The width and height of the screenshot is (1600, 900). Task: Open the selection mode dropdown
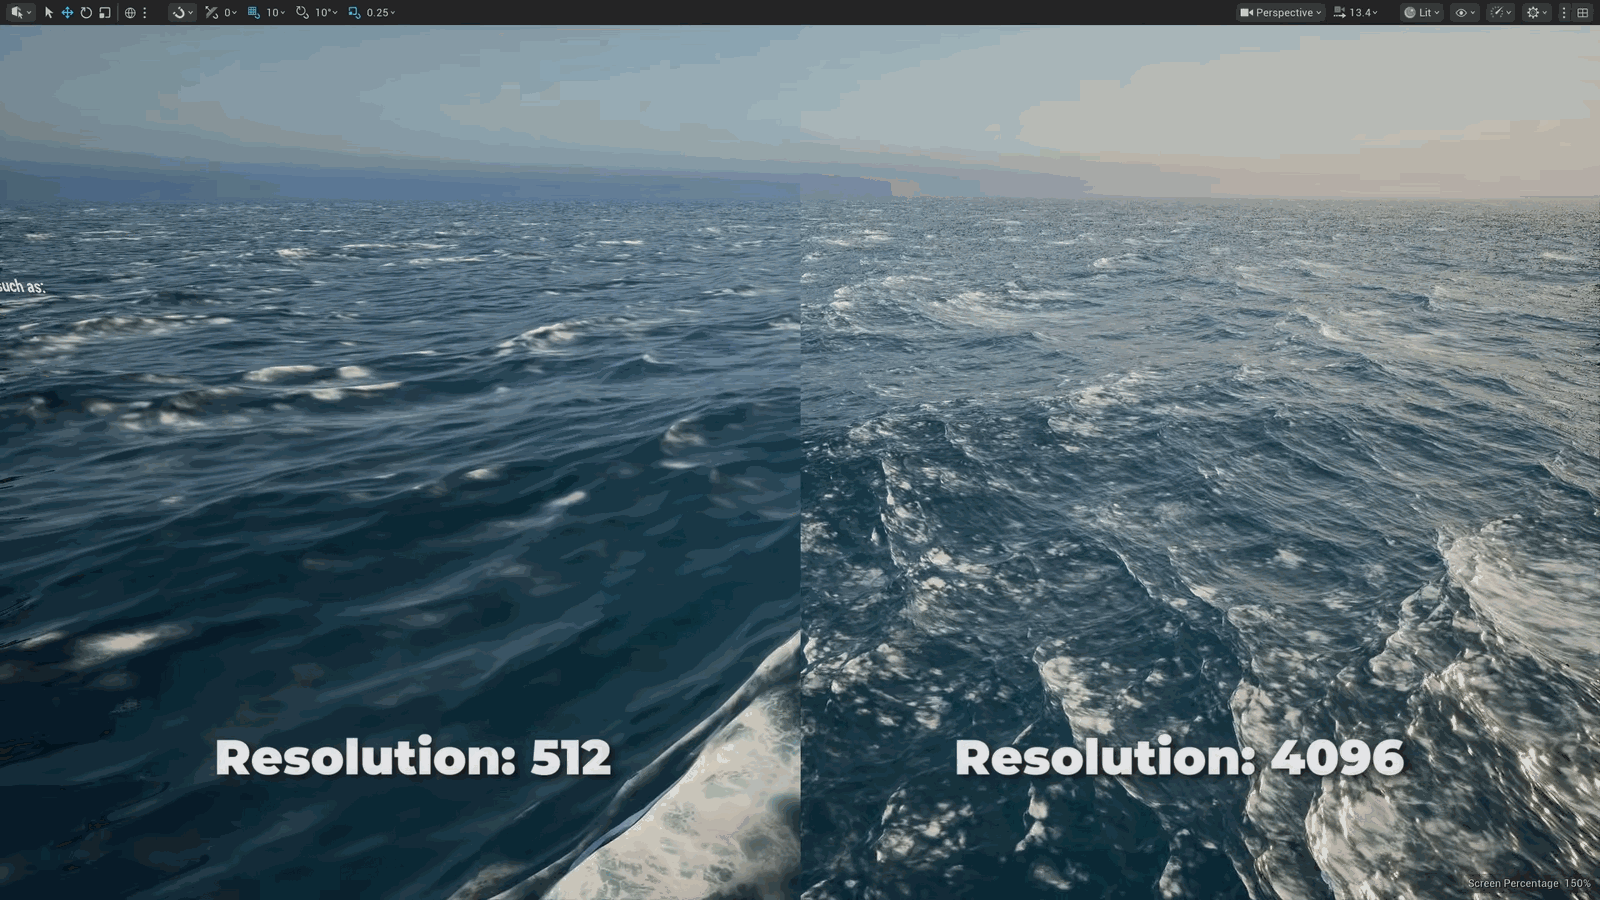point(20,12)
